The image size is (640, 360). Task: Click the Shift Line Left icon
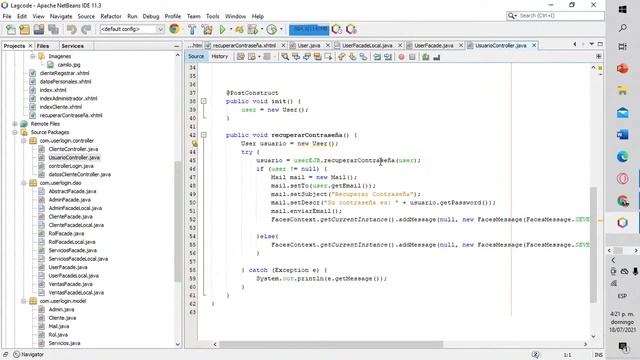pos(377,57)
